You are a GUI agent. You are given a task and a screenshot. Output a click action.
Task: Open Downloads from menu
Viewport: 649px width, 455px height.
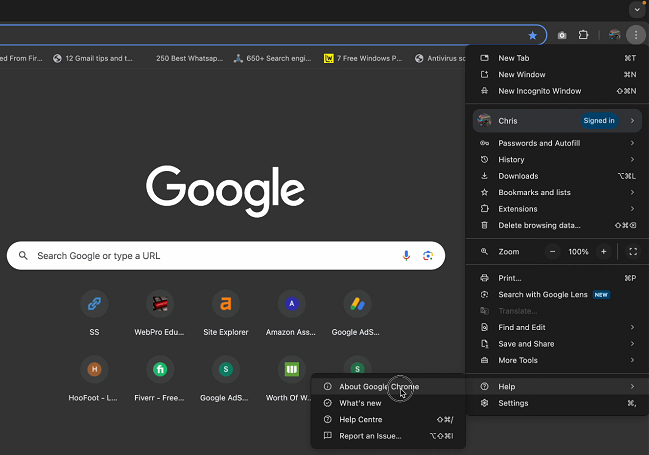(x=557, y=176)
